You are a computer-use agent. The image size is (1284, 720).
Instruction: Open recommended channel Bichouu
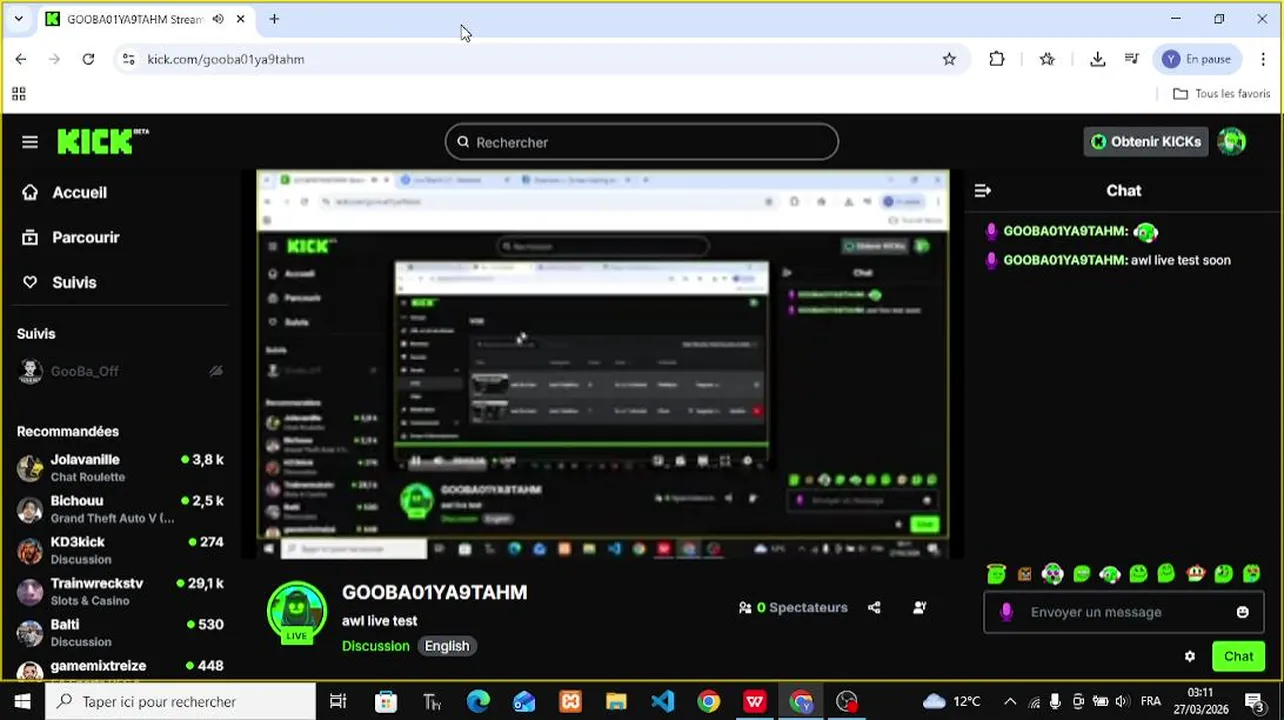(x=120, y=508)
